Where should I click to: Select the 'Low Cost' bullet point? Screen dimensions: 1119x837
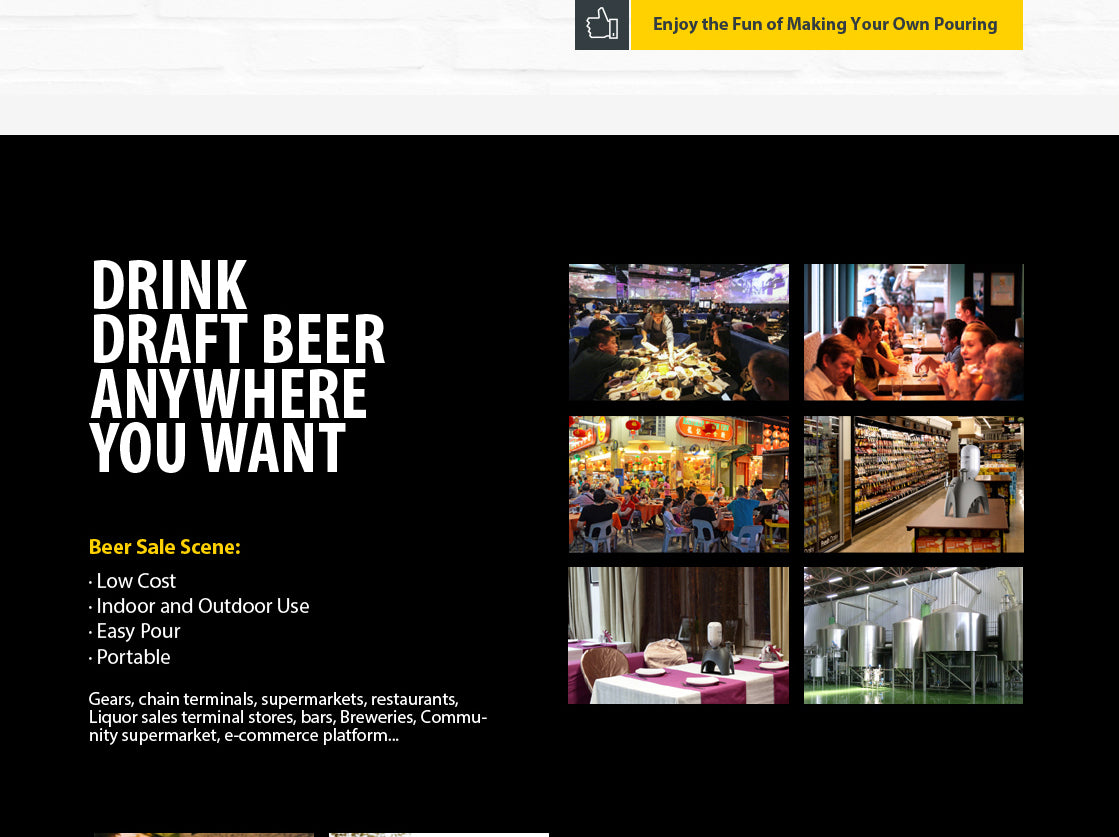click(x=135, y=581)
